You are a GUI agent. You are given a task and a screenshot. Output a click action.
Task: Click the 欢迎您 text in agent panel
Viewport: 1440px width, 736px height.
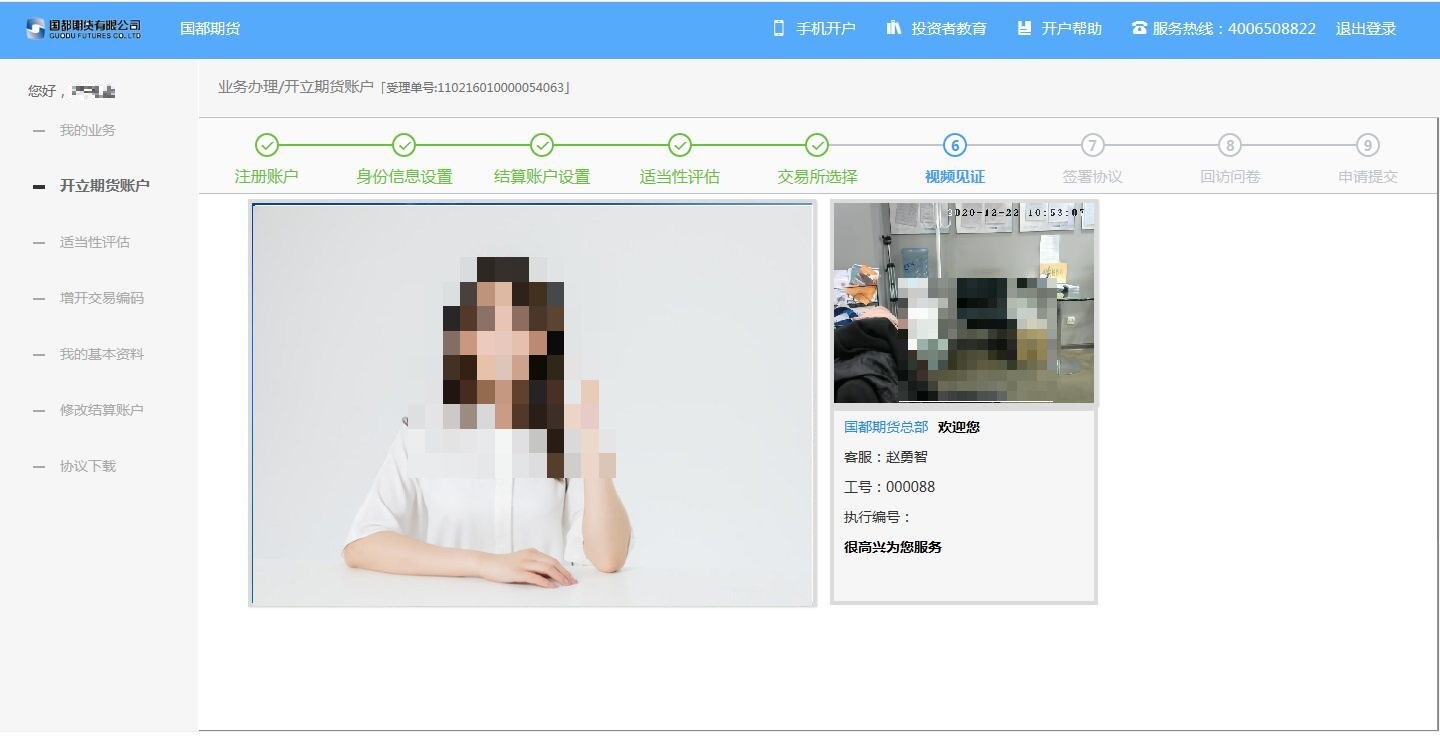coord(959,427)
